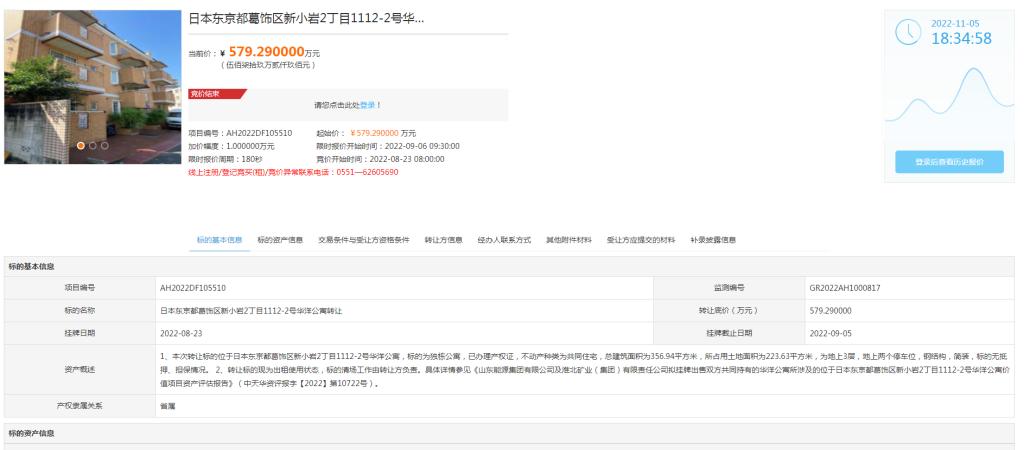Screen dimensions: 1024x450
Task: Select the third carousel dot
Action: 105,145
